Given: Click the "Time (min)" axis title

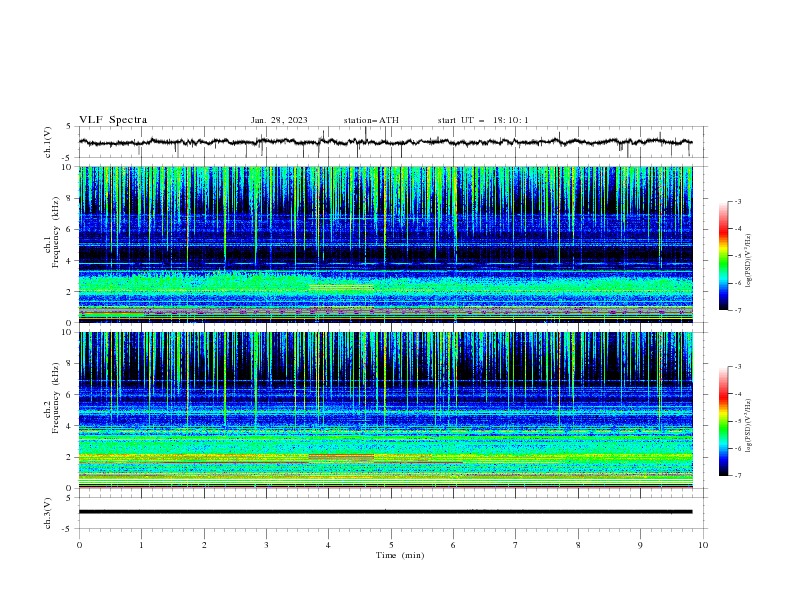Looking at the screenshot, I should (x=400, y=555).
